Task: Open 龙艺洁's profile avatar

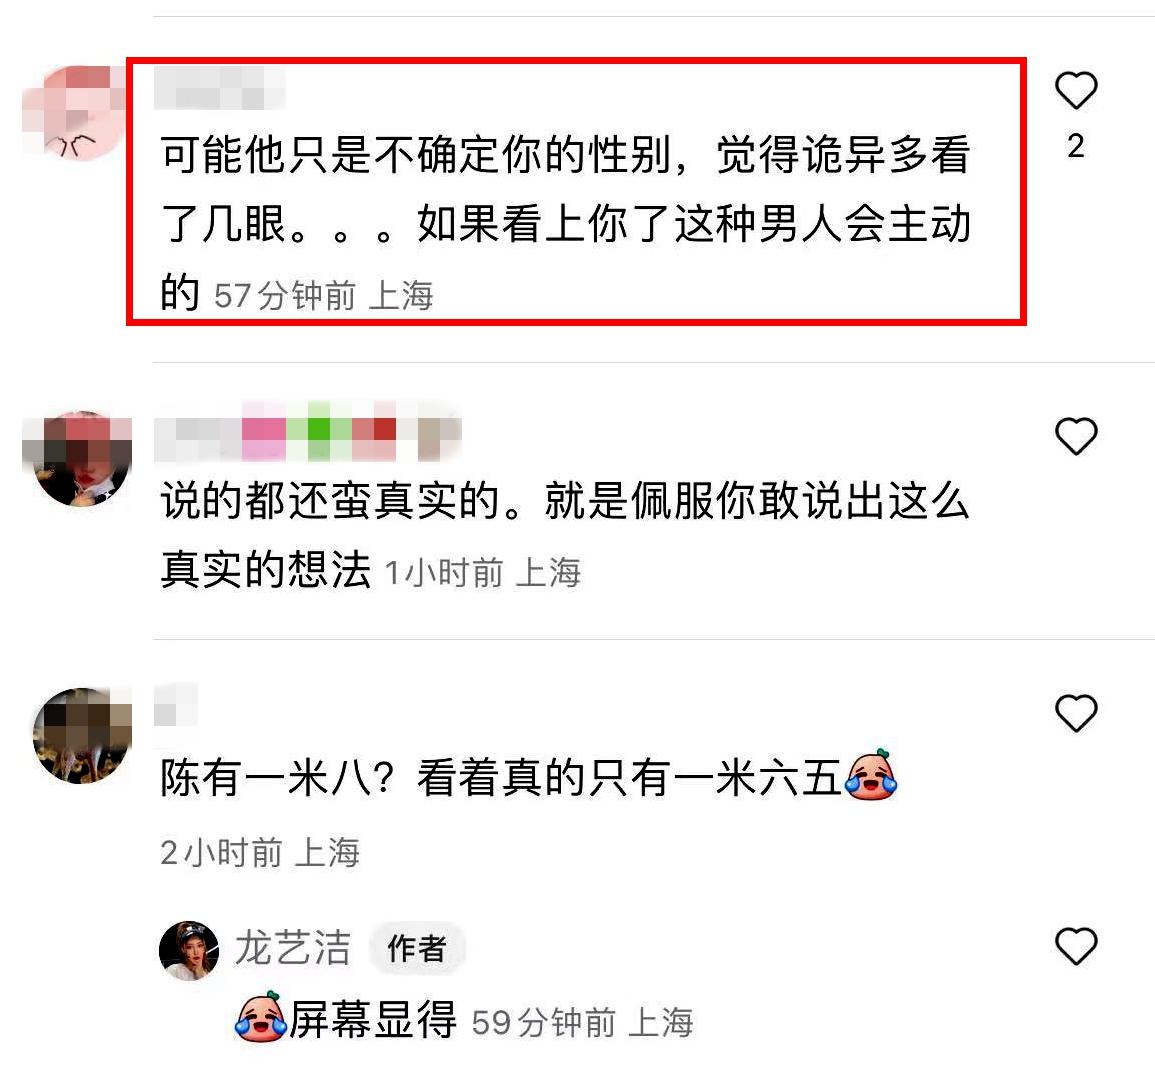Action: [189, 950]
